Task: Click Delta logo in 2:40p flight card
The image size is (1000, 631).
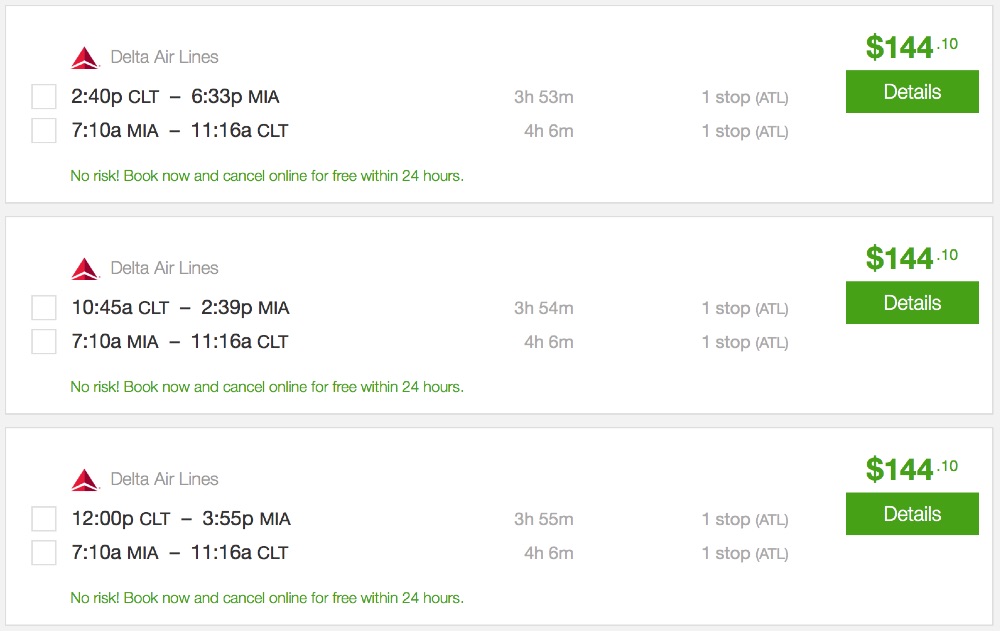Action: 85,58
